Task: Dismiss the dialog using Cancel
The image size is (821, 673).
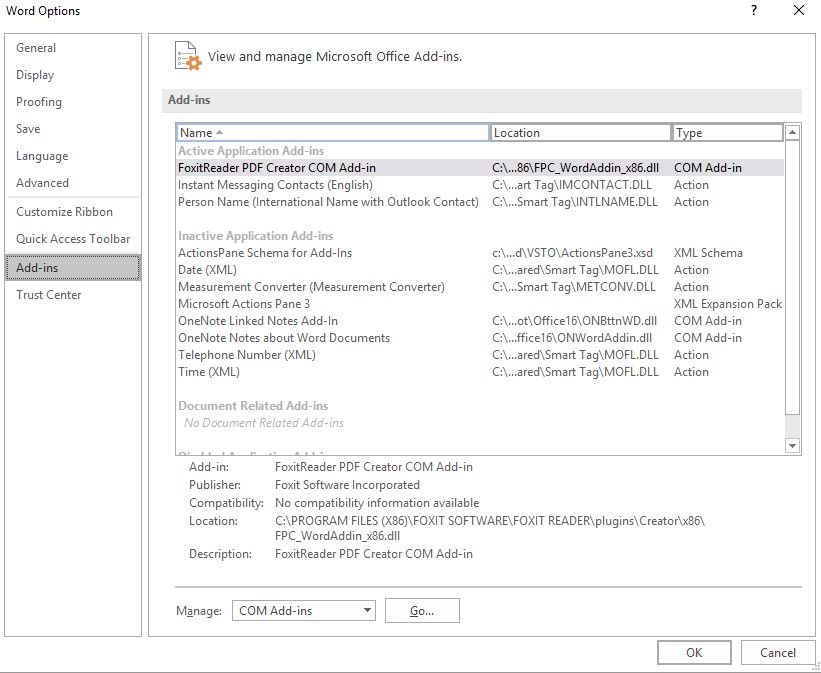Action: tap(778, 652)
